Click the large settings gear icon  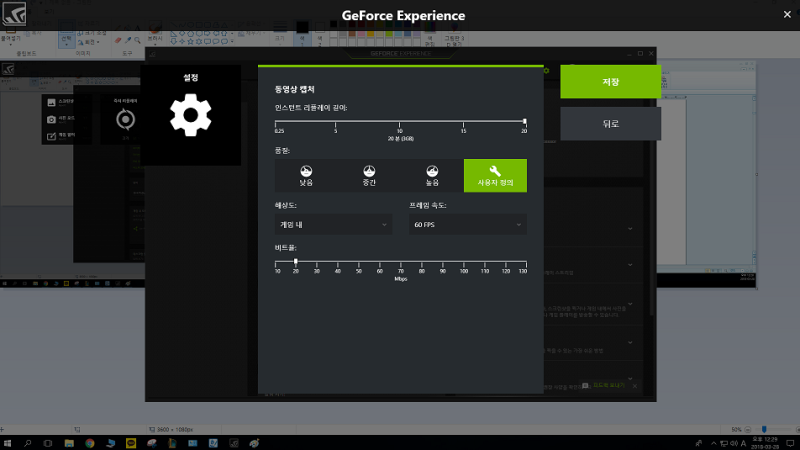click(x=190, y=115)
